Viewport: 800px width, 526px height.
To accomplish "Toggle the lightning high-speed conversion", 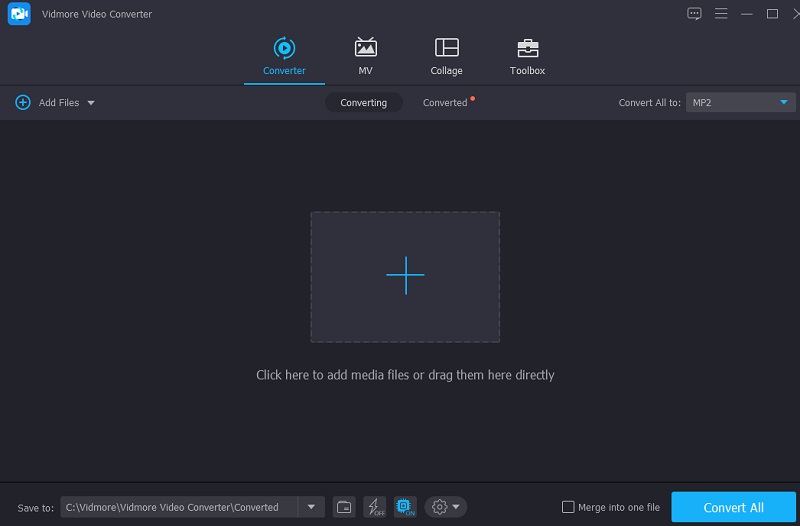I will click(x=374, y=507).
